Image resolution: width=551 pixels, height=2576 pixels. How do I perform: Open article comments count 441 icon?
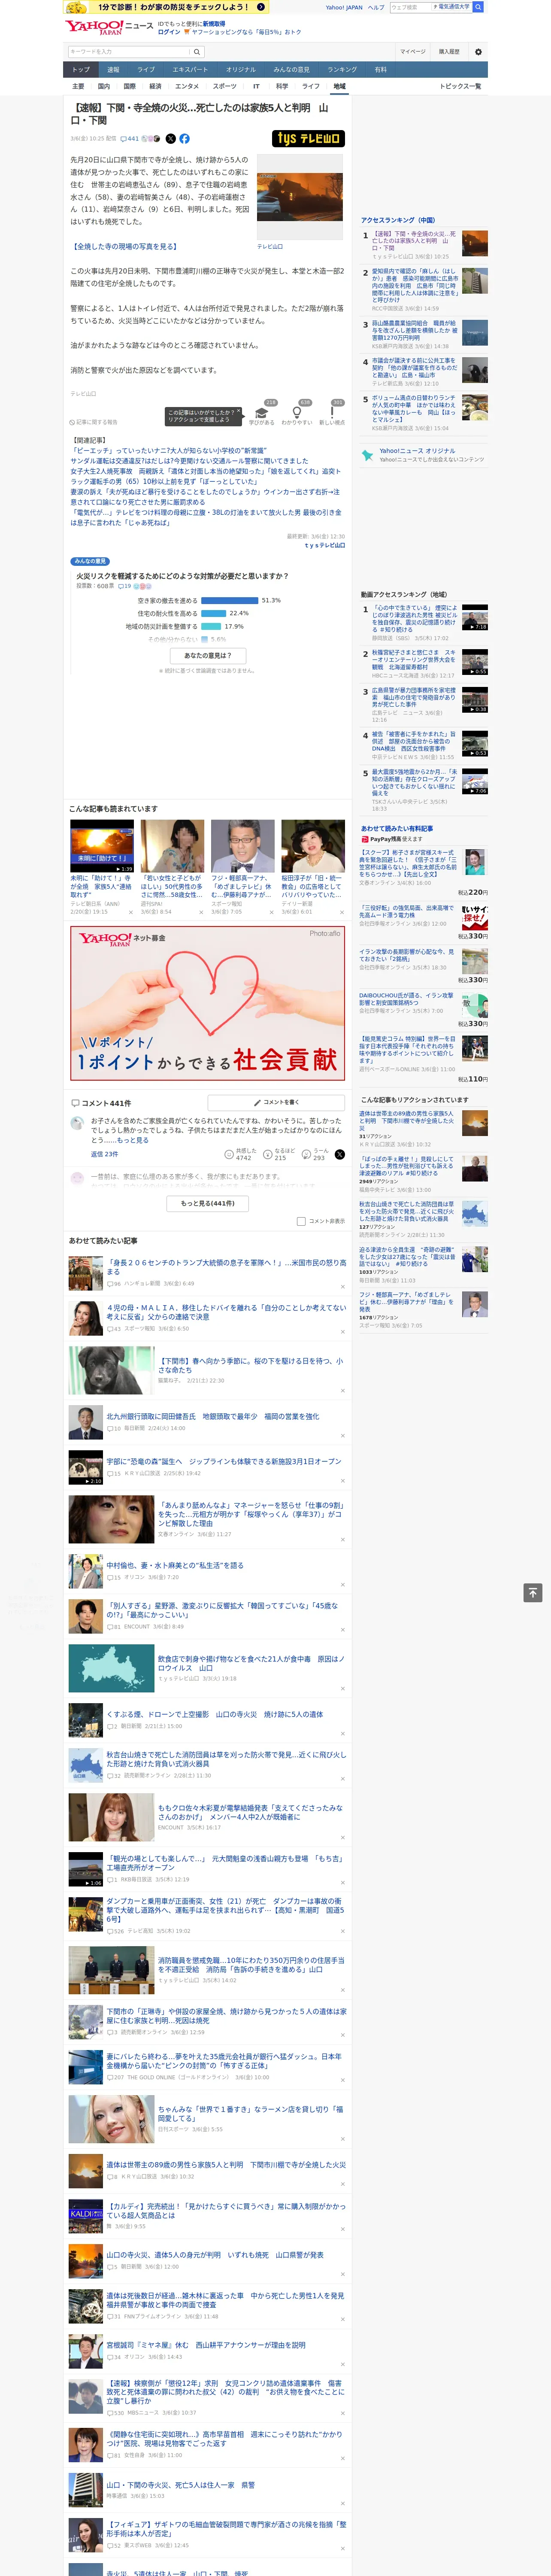130,139
